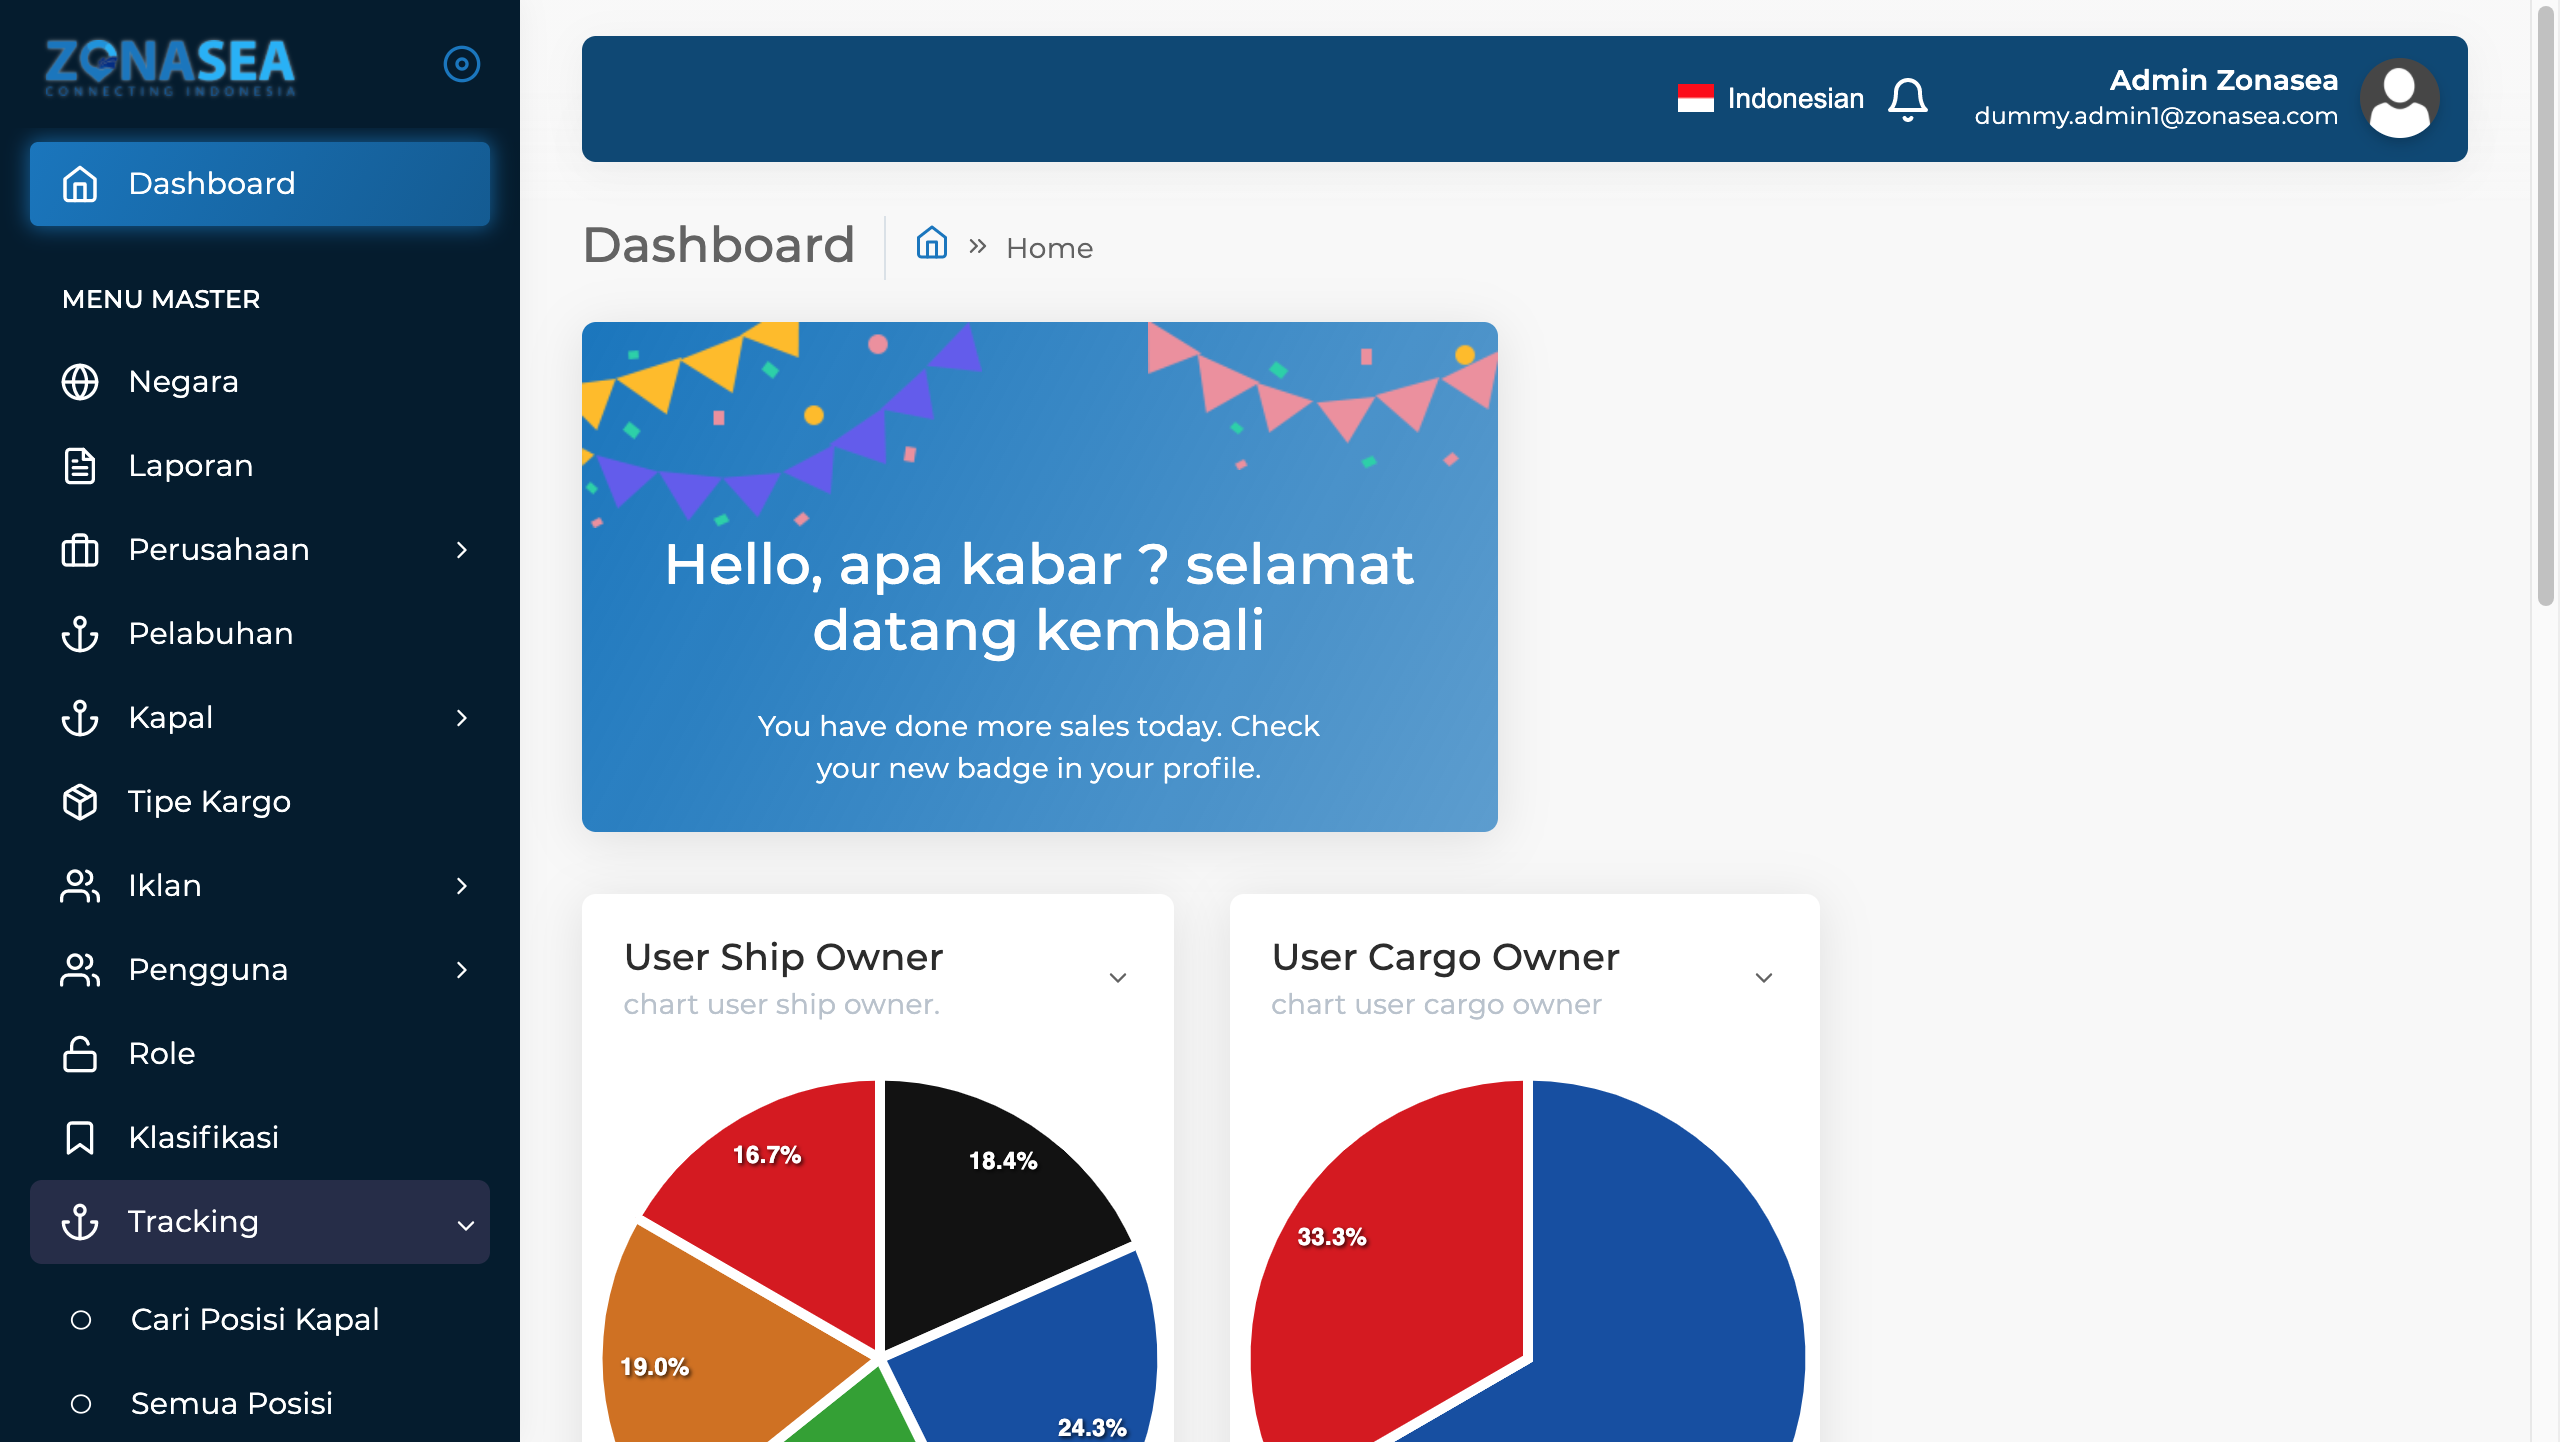Click the User Cargo Owner title
The width and height of the screenshot is (2560, 1442).
click(x=1445, y=957)
